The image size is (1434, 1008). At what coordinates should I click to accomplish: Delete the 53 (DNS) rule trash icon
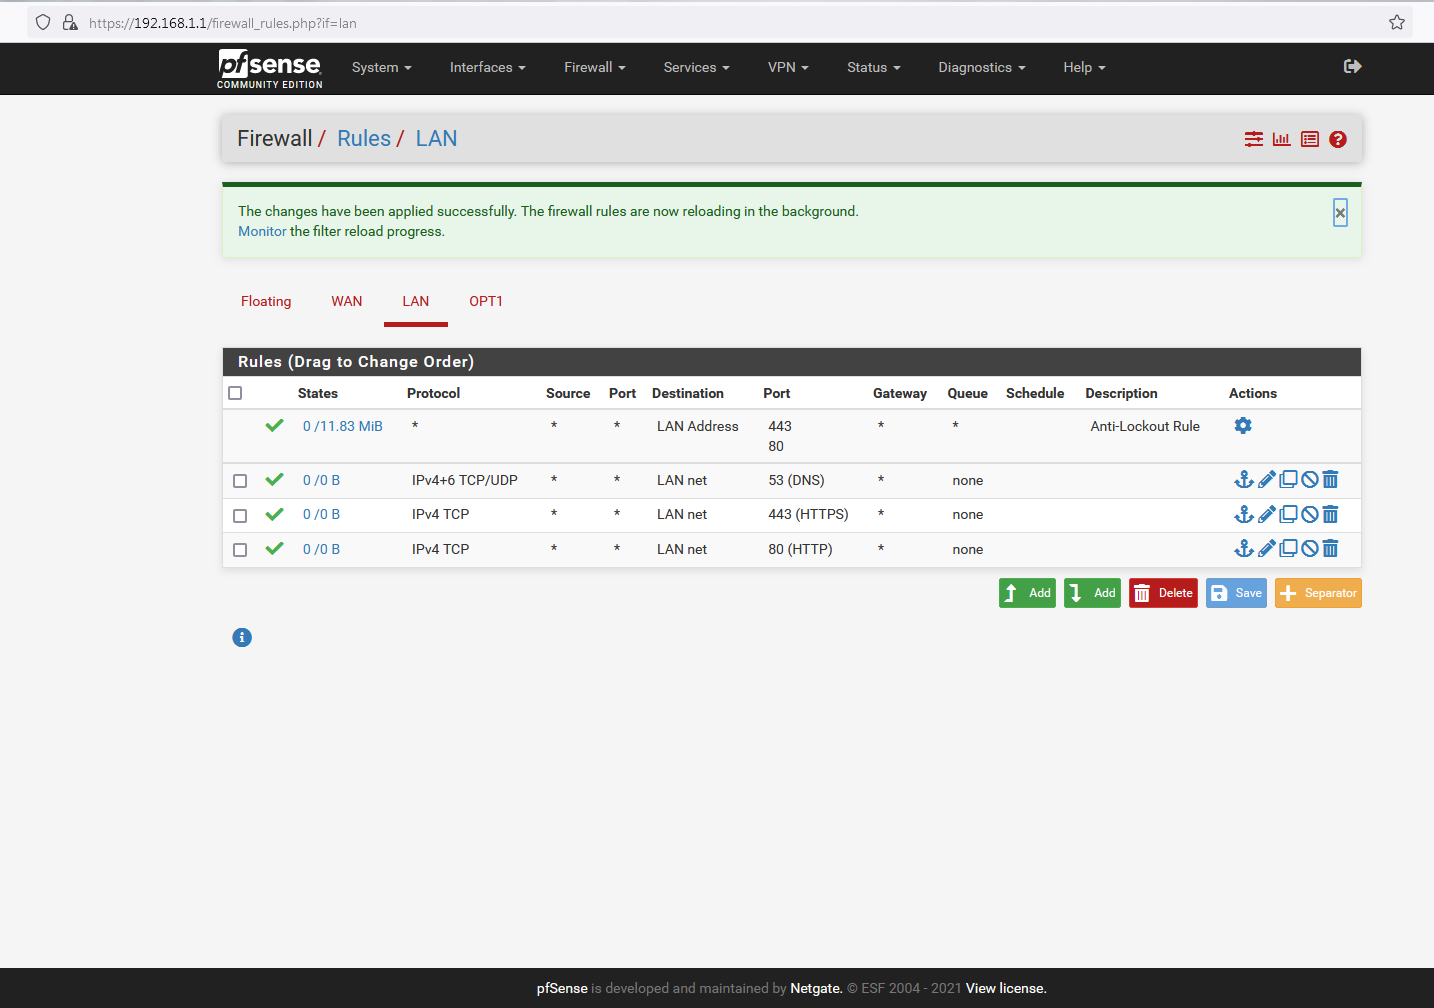pos(1331,480)
